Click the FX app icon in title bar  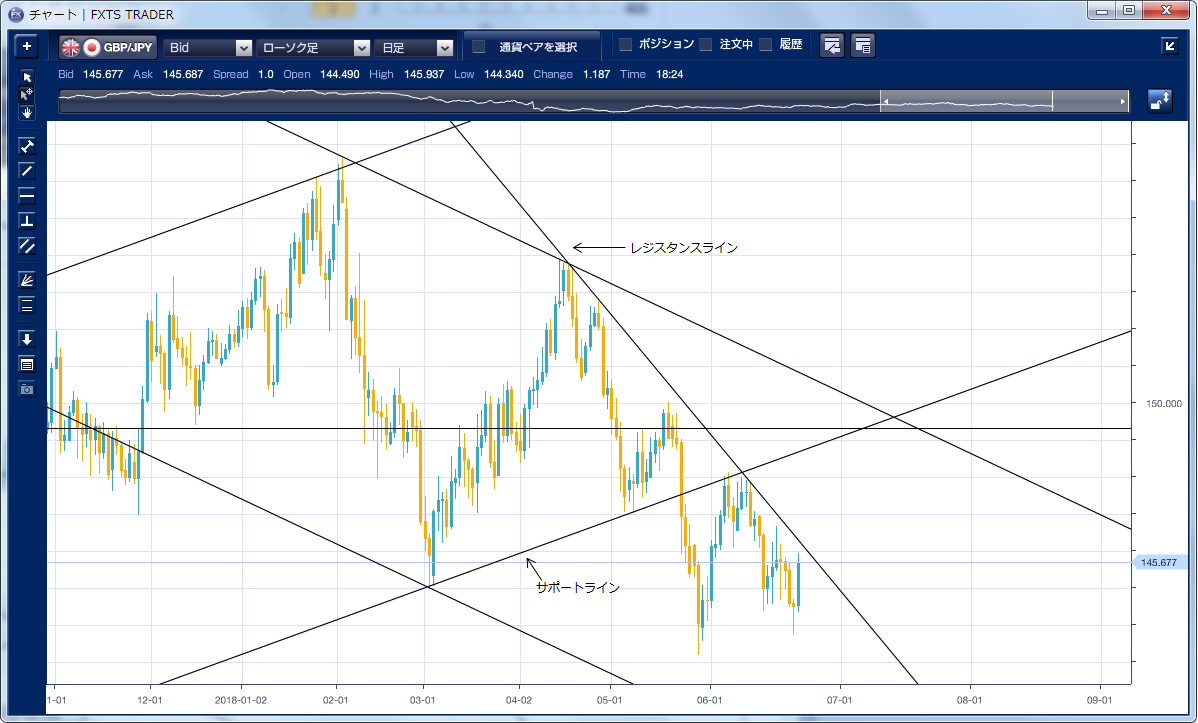click(x=16, y=14)
